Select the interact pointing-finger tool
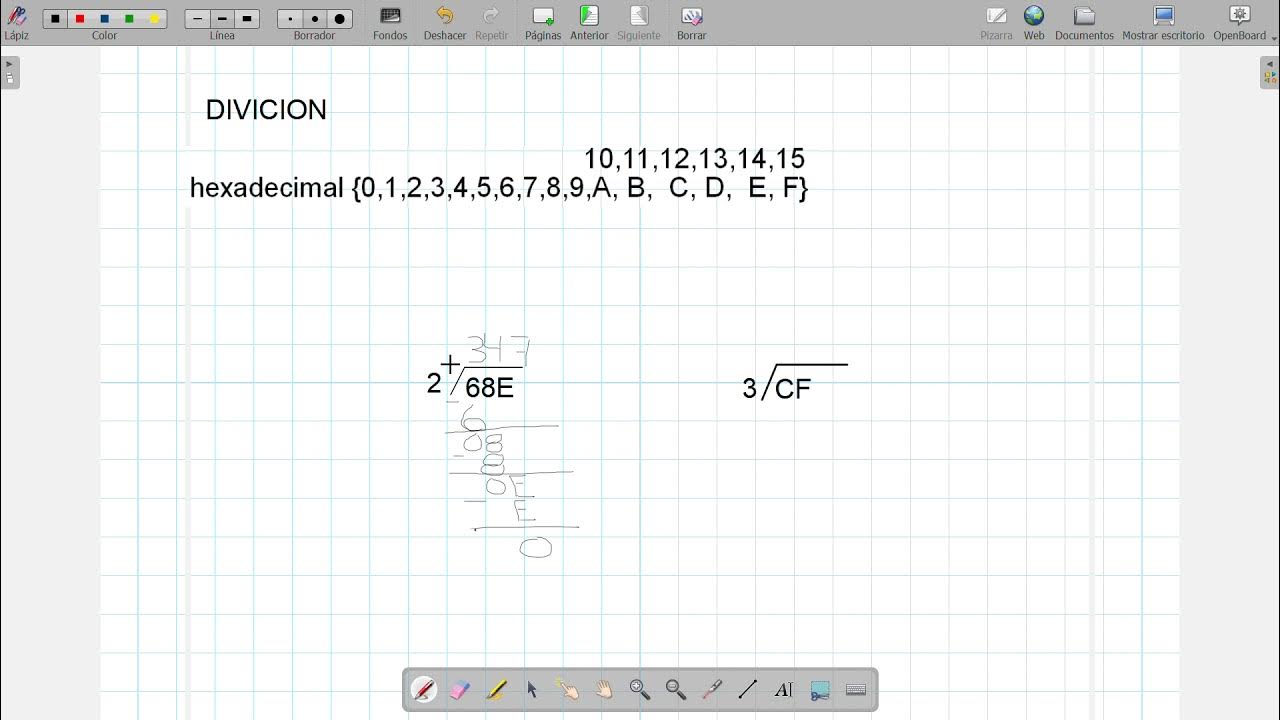1280x720 pixels. [x=568, y=690]
